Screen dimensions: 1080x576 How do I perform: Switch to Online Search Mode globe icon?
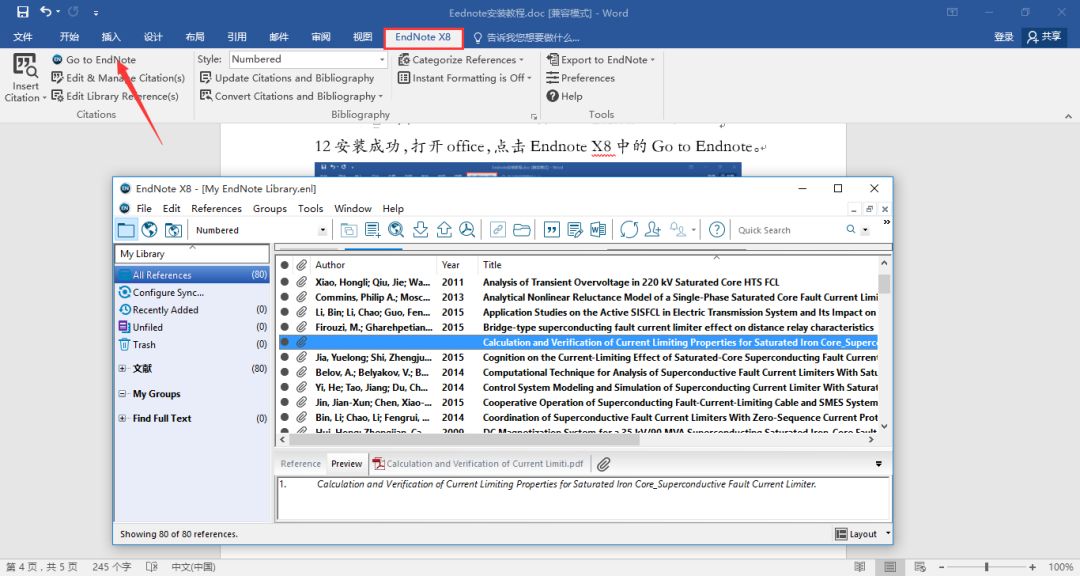[149, 229]
